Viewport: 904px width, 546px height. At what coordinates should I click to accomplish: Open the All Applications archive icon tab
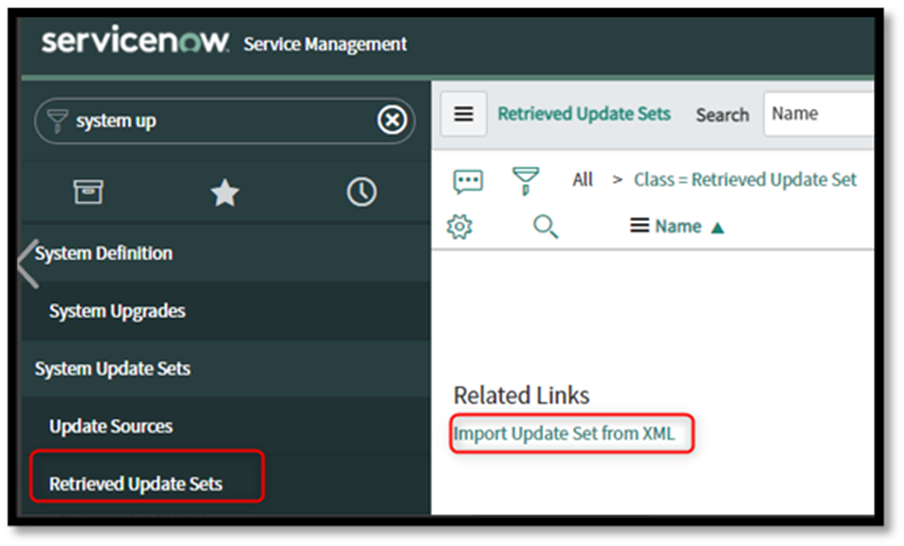pos(89,193)
